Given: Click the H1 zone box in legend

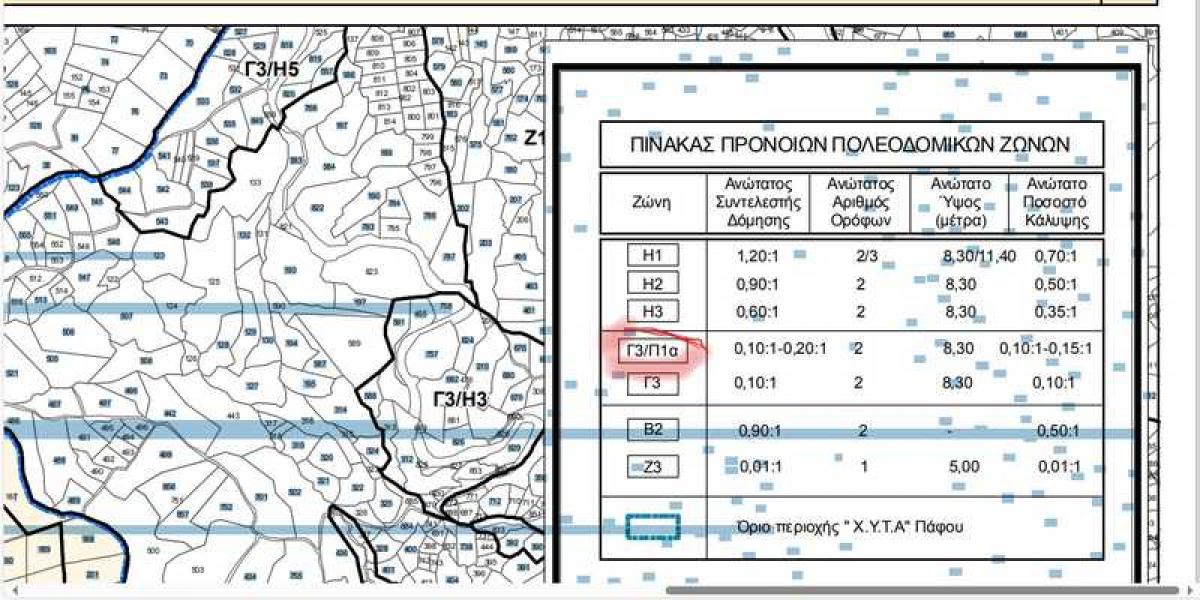Looking at the screenshot, I should (x=652, y=256).
